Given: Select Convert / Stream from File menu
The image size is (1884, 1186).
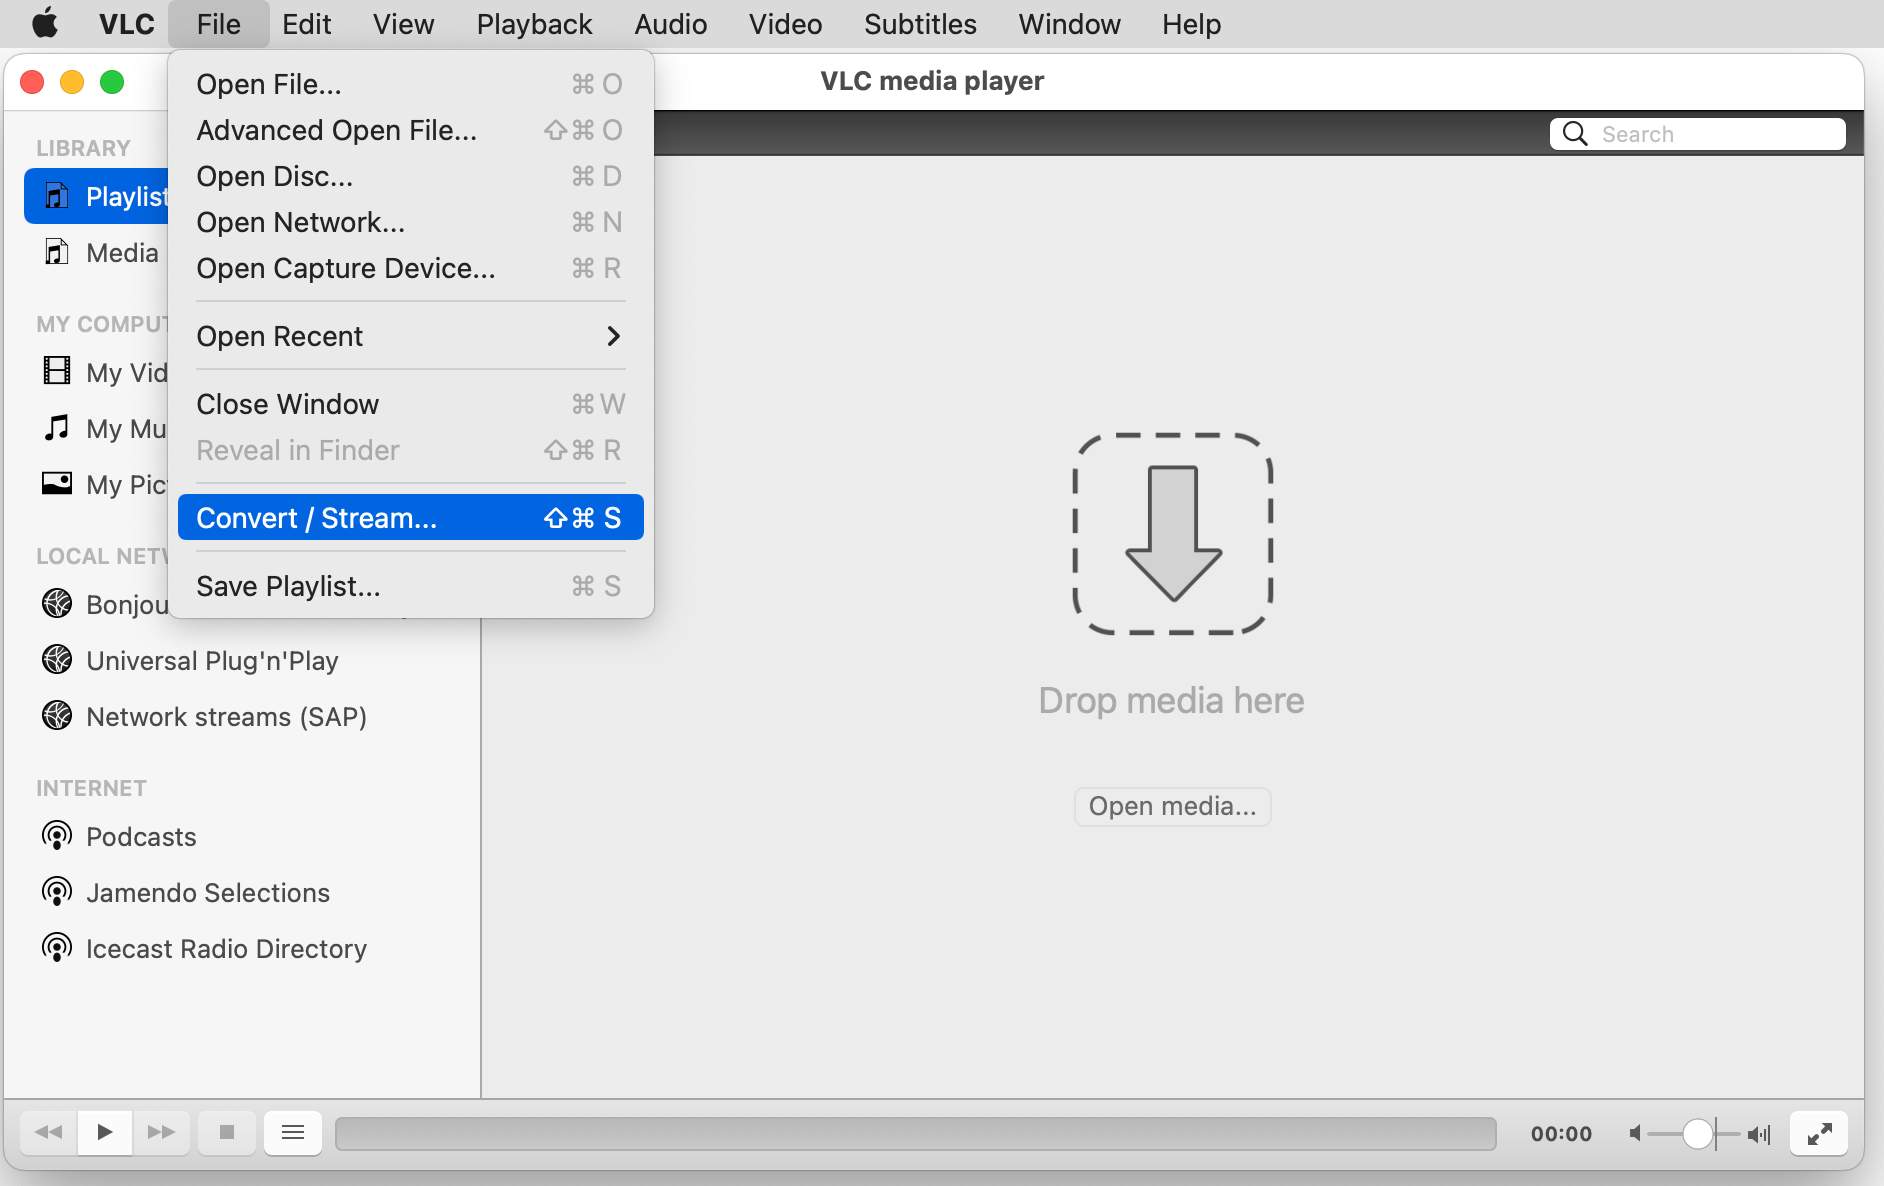Looking at the screenshot, I should (316, 517).
